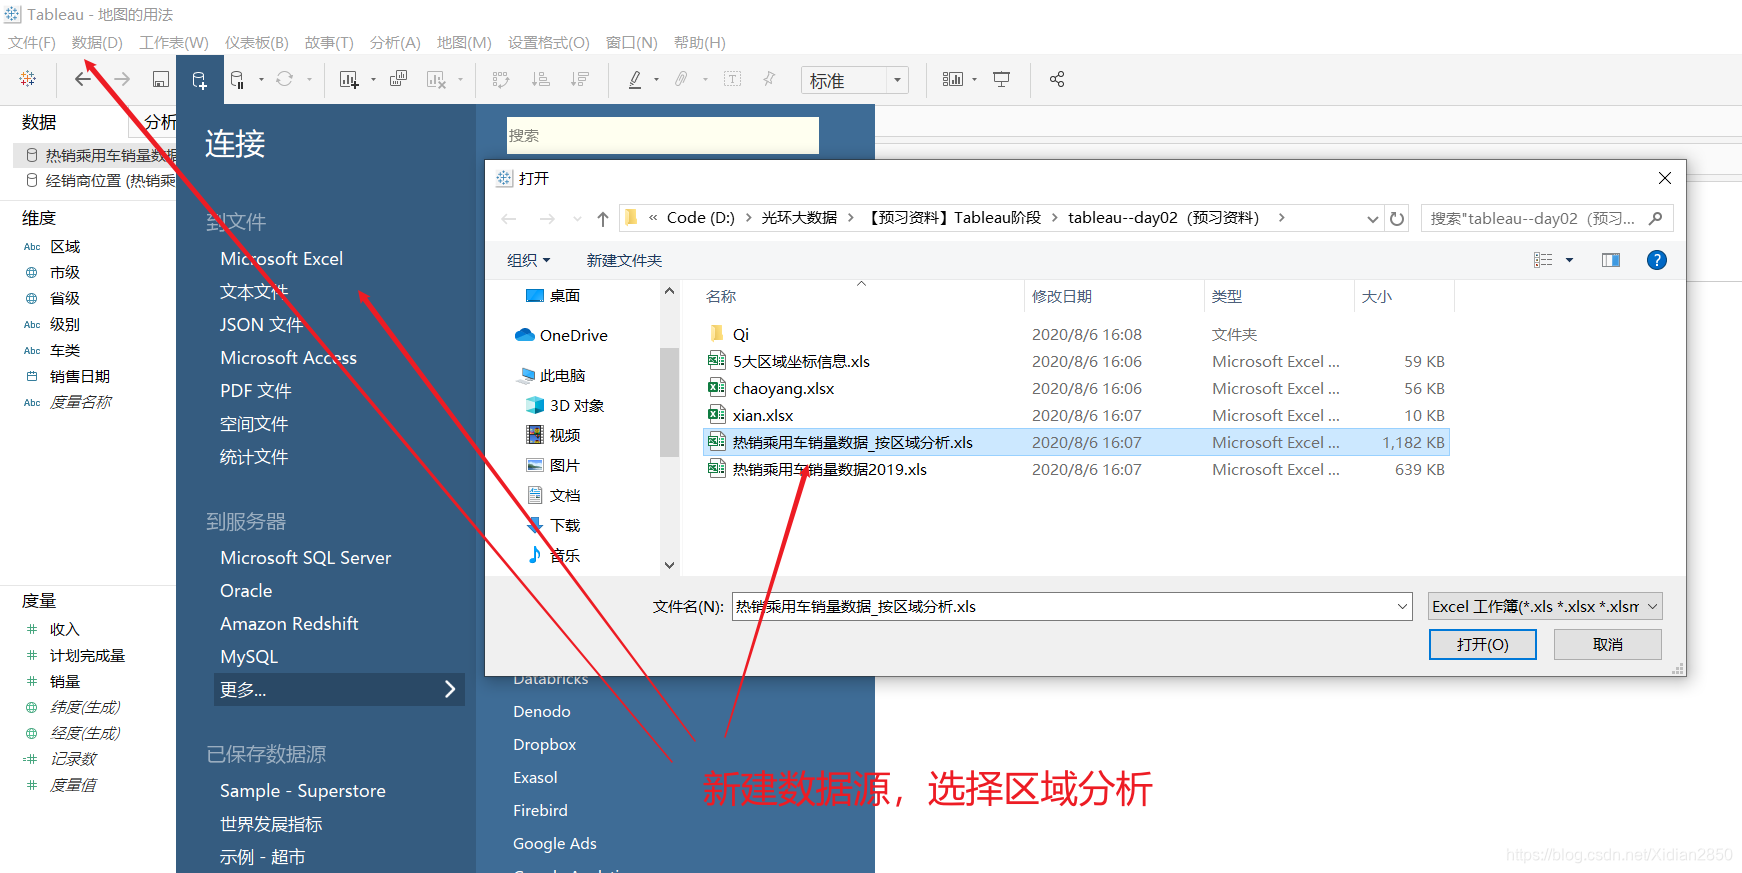Click the undo back arrow in toolbar
This screenshot has height=873, width=1742.
pos(83,79)
